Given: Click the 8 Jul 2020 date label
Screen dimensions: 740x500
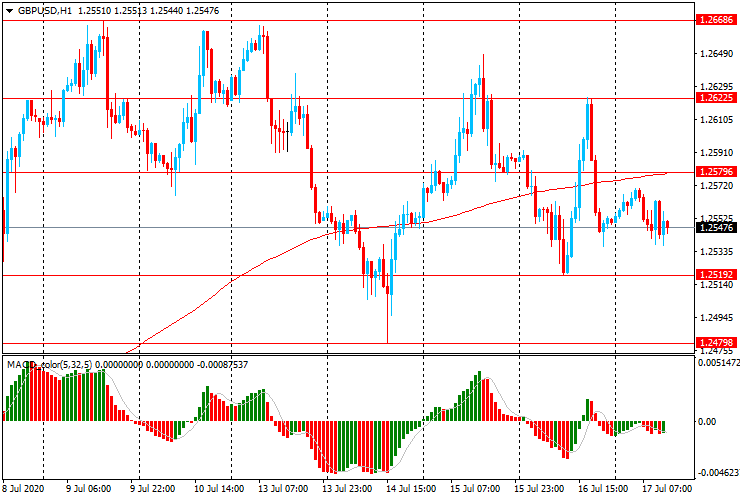Looking at the screenshot, I should [25, 489].
